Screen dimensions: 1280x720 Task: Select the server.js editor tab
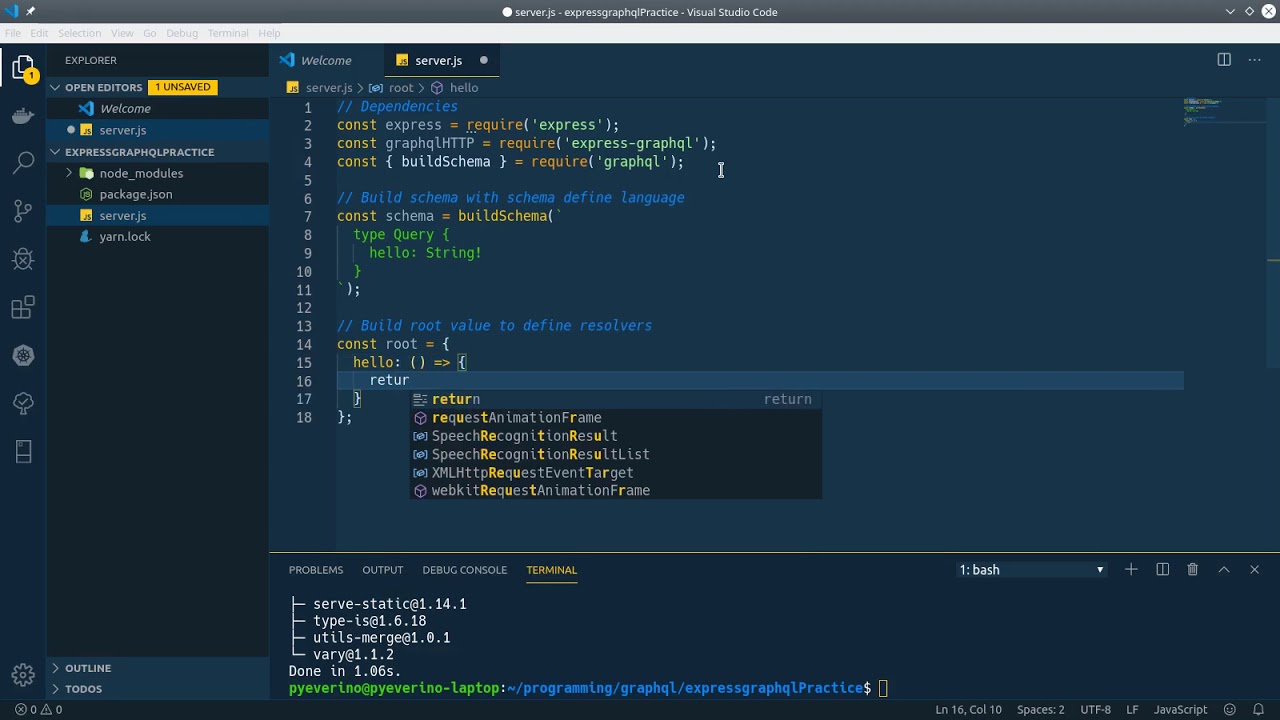(x=441, y=60)
